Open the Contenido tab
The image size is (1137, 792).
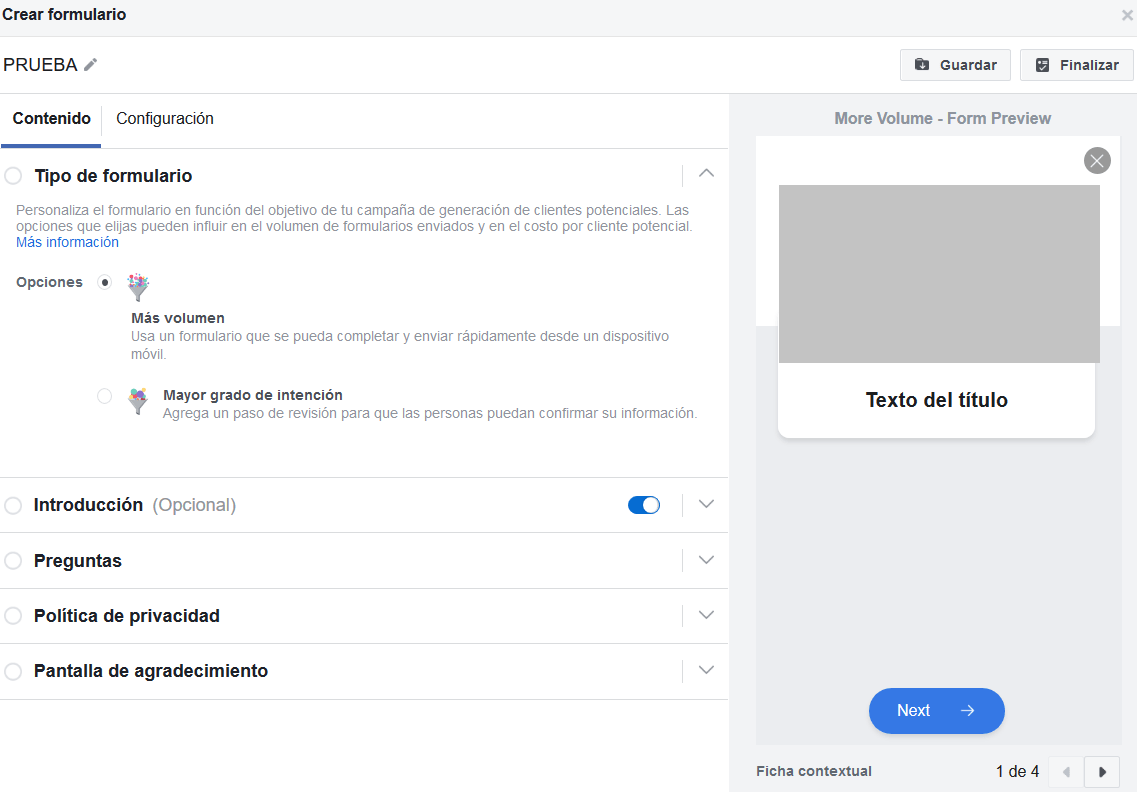click(51, 118)
